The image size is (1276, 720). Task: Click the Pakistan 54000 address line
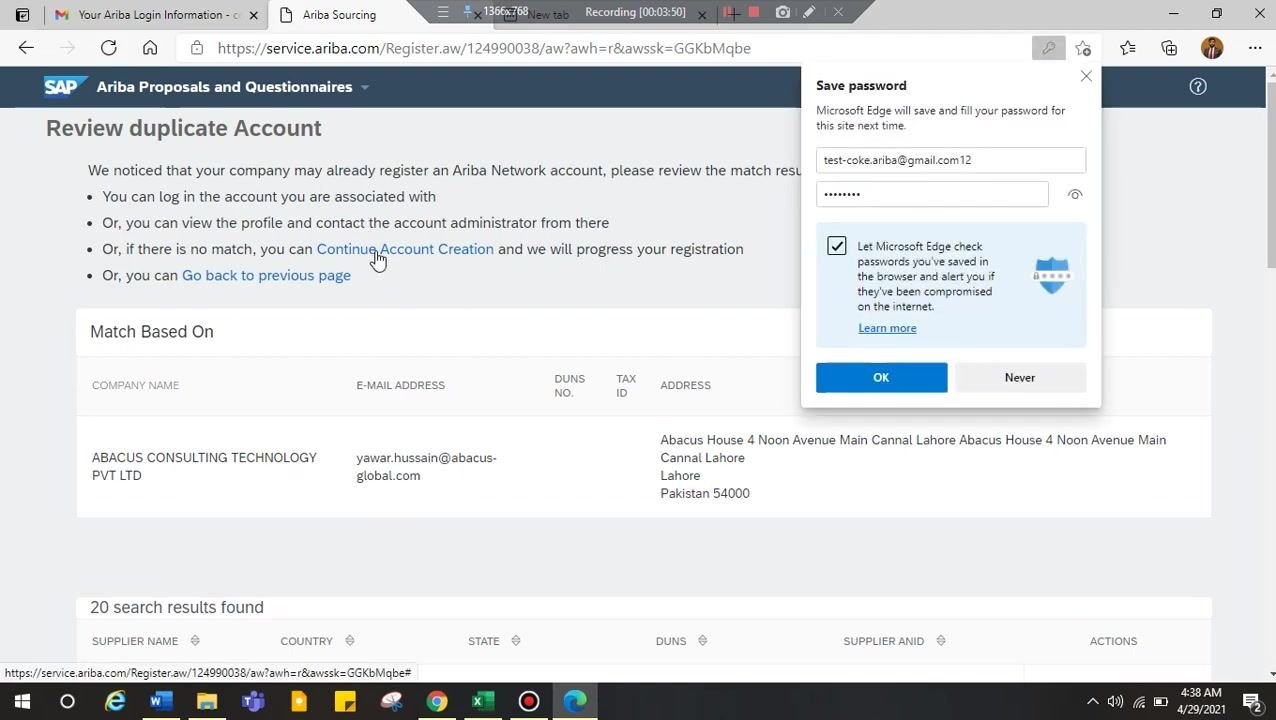[x=705, y=493]
